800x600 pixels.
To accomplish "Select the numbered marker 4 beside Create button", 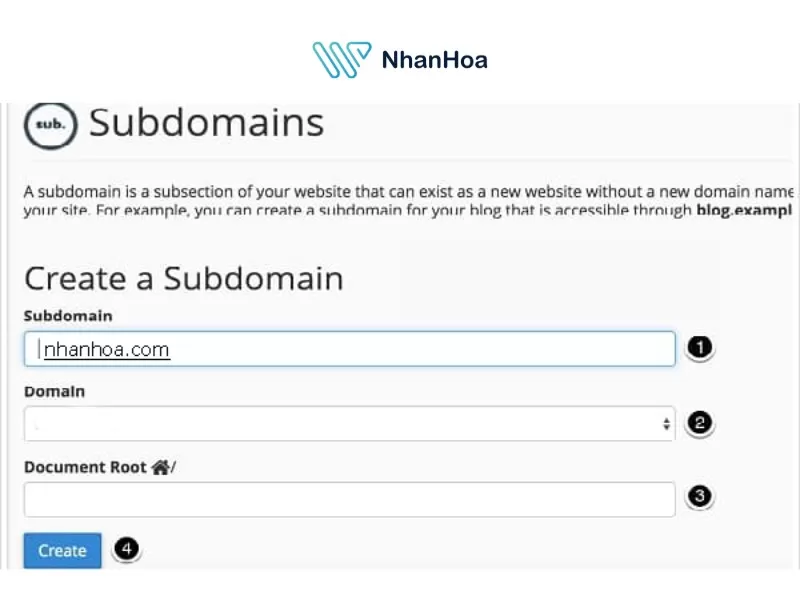I will click(x=127, y=548).
